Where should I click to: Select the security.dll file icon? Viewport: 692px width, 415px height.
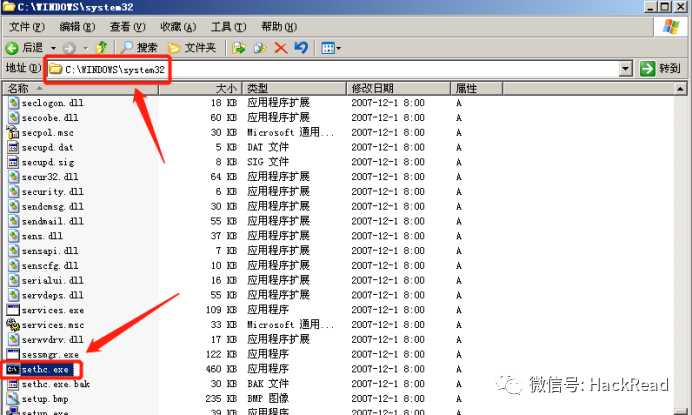(x=13, y=192)
